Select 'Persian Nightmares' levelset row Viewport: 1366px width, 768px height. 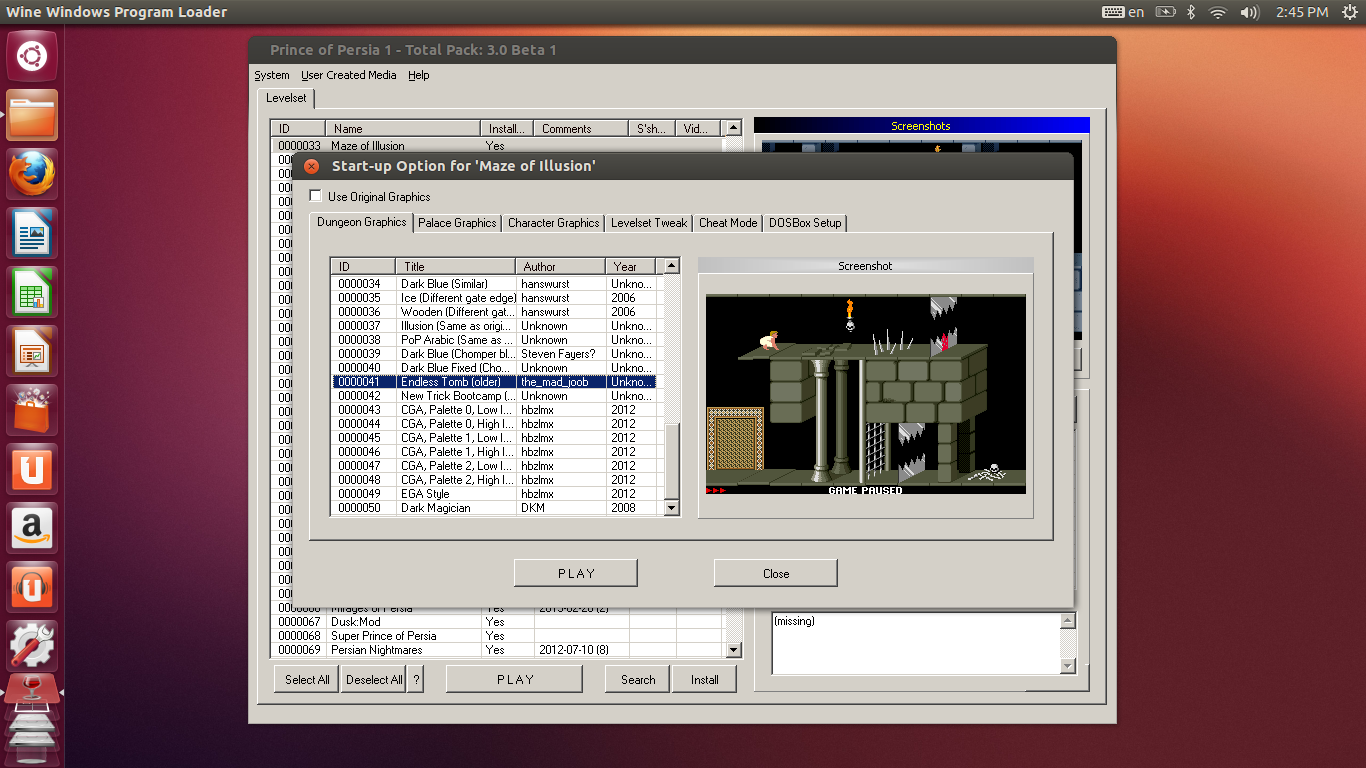(497, 650)
